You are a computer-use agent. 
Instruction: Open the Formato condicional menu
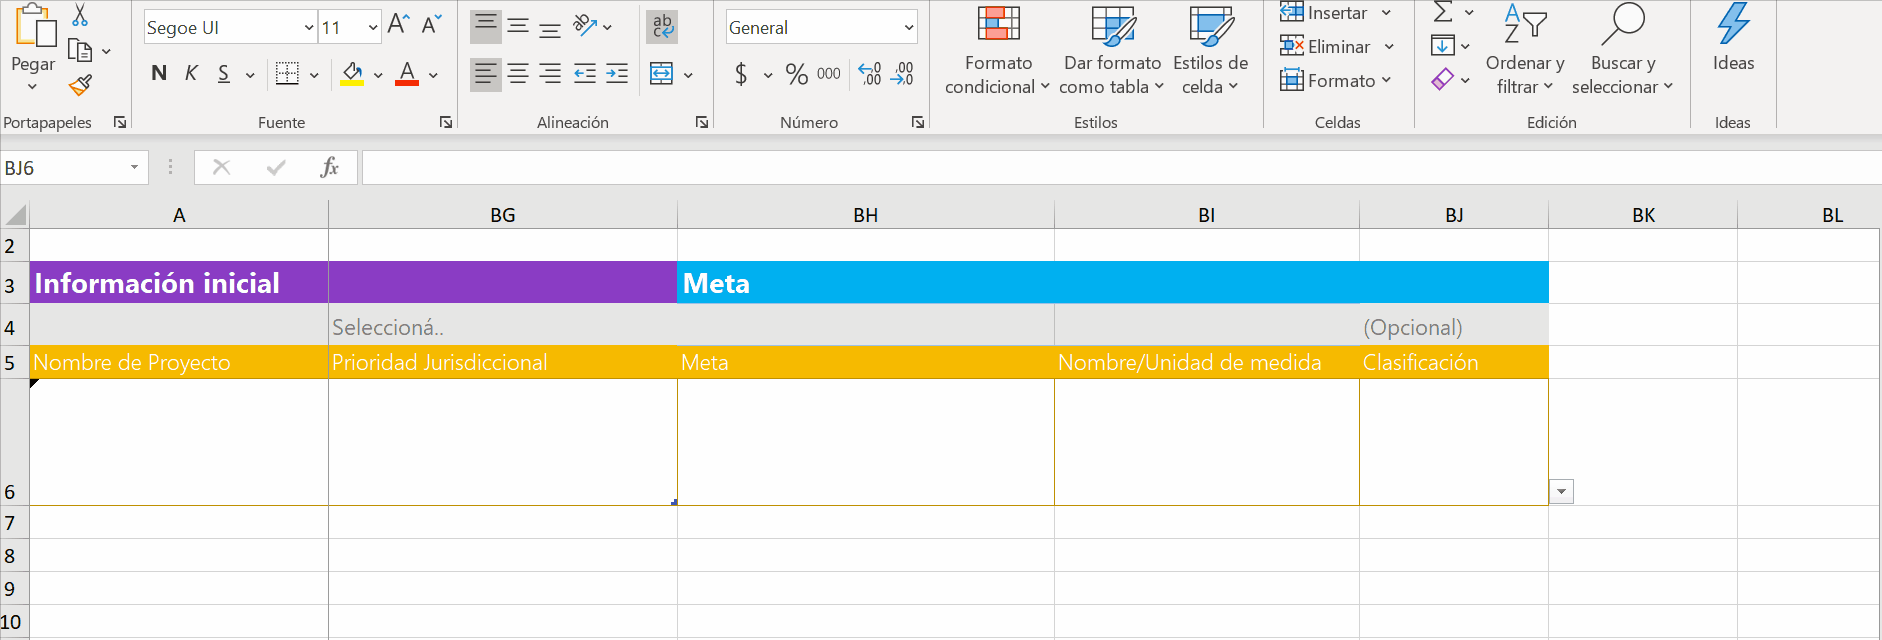tap(997, 50)
